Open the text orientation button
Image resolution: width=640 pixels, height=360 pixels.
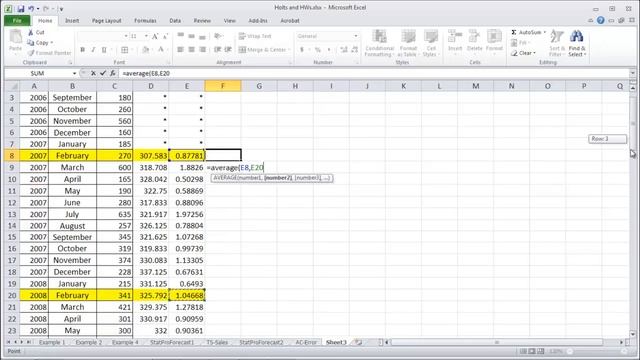[218, 36]
